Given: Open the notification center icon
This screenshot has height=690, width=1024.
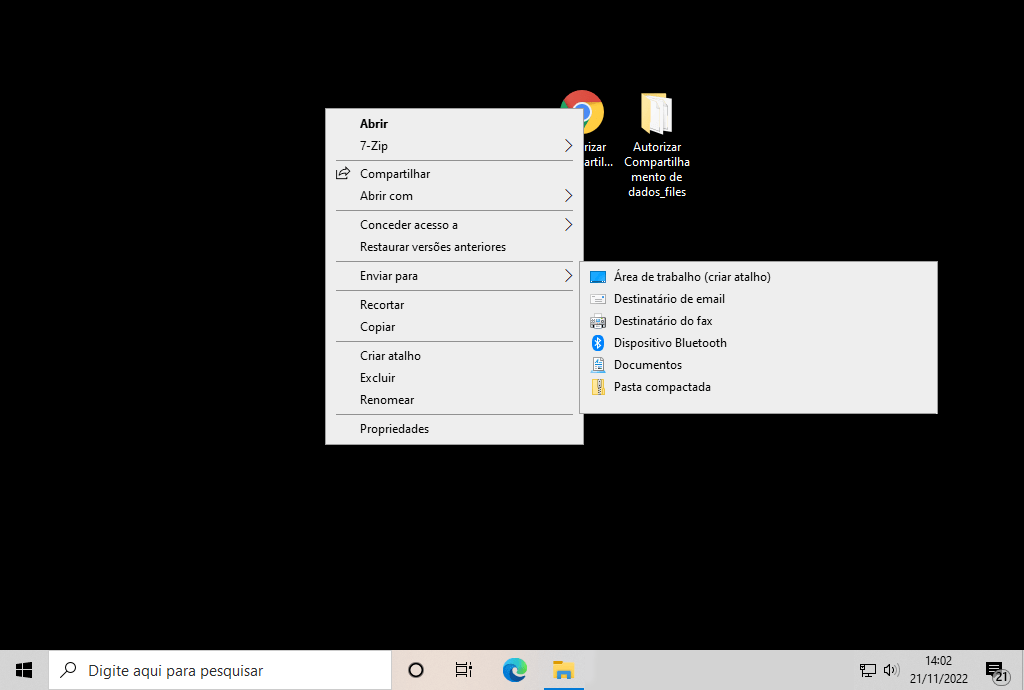Looking at the screenshot, I should [x=995, y=670].
